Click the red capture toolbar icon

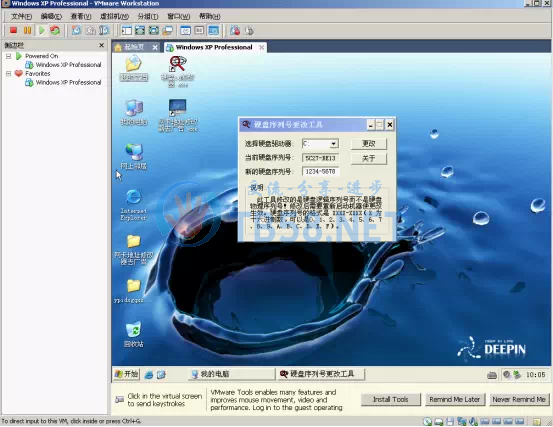235,31
